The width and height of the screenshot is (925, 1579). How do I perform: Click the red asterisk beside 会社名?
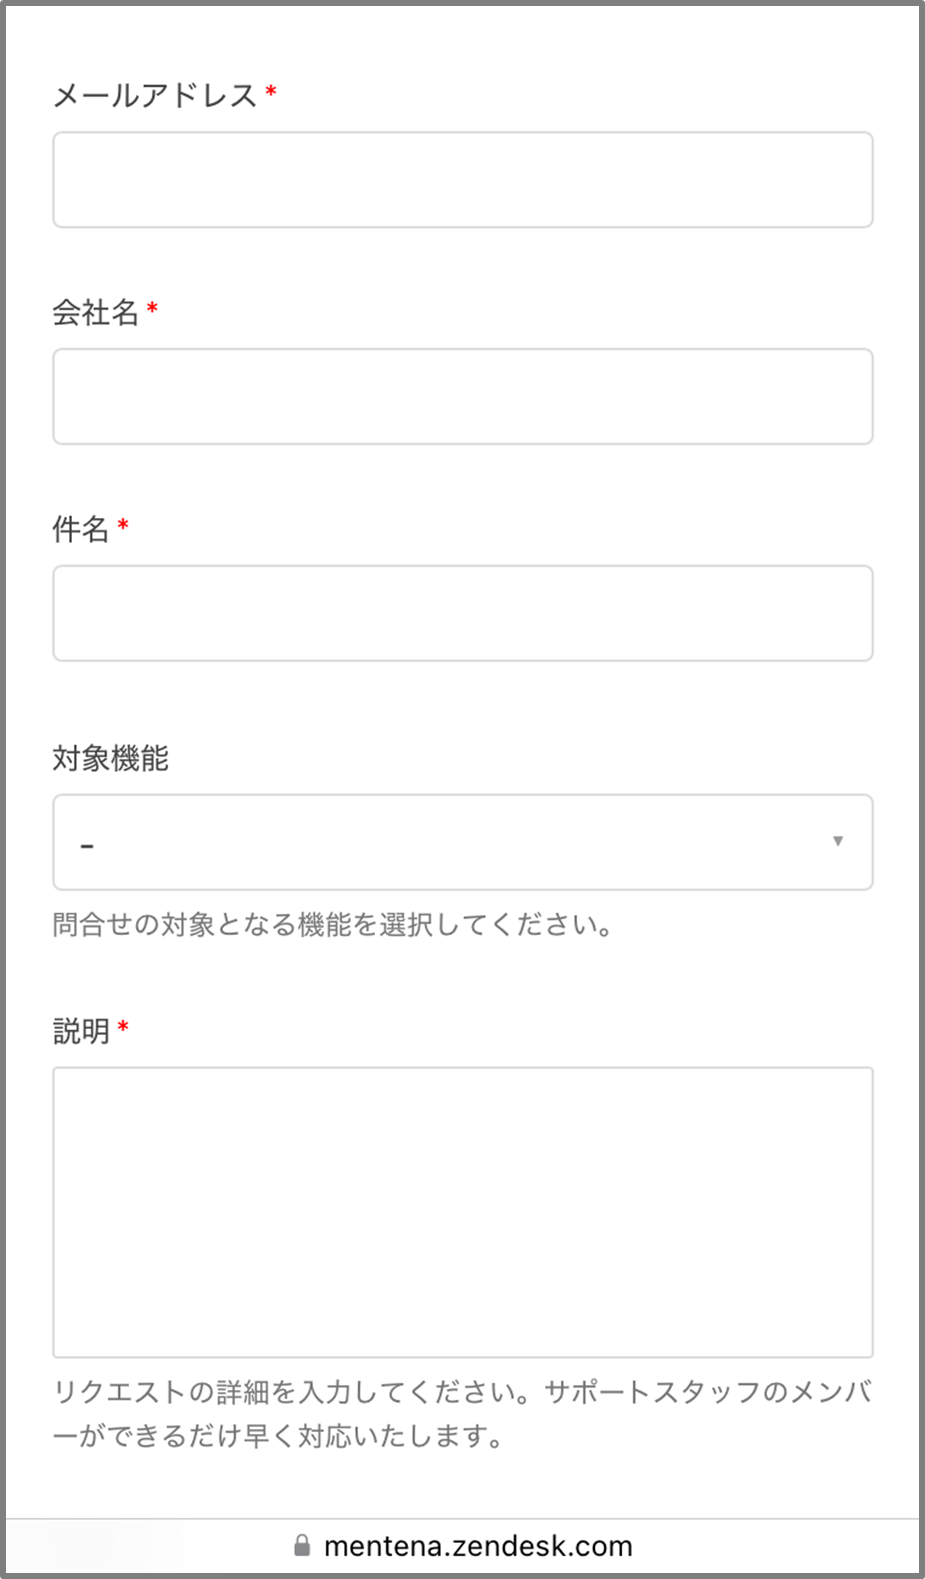[x=152, y=310]
